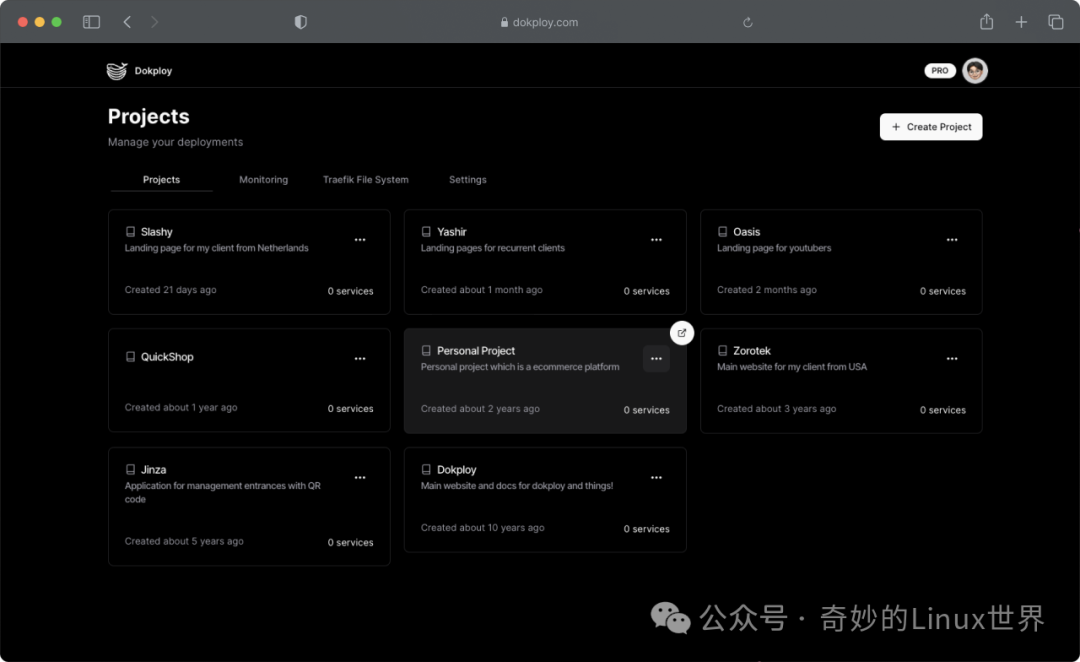Click 'Manage your deployments' subtitle
This screenshot has height=662, width=1080.
click(175, 142)
